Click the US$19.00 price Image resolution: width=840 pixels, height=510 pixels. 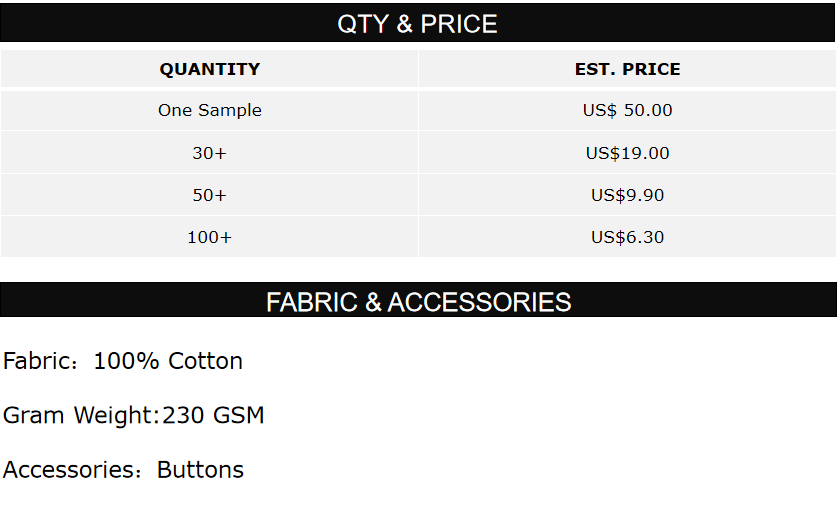pos(627,153)
